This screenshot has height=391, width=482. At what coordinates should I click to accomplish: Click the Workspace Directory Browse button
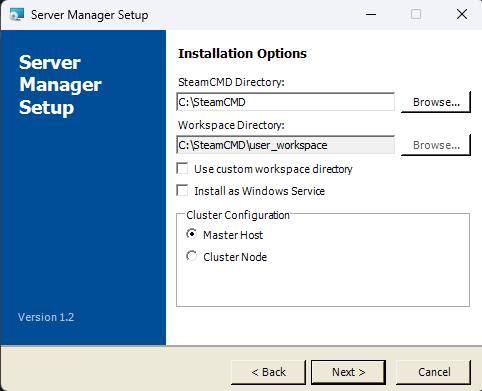(436, 145)
